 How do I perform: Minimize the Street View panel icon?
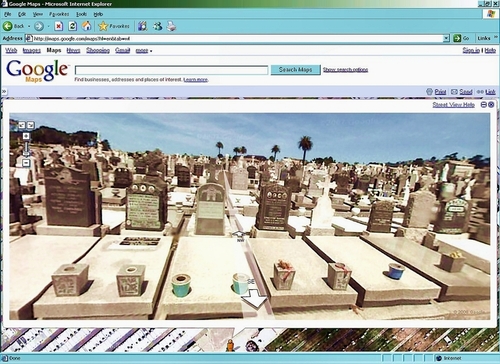[484, 105]
